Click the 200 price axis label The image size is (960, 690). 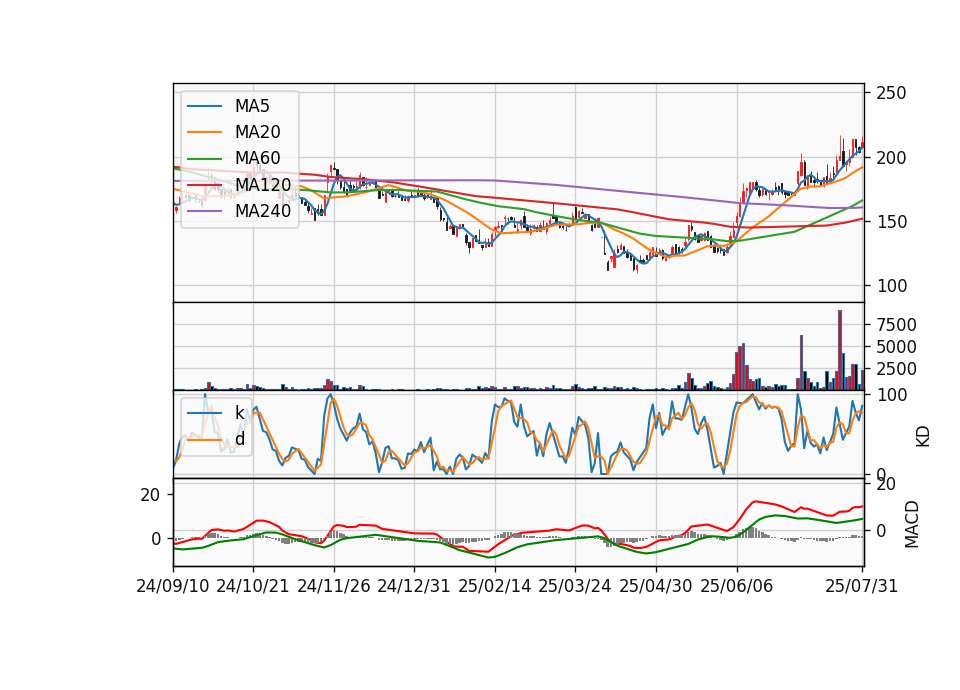pos(891,158)
